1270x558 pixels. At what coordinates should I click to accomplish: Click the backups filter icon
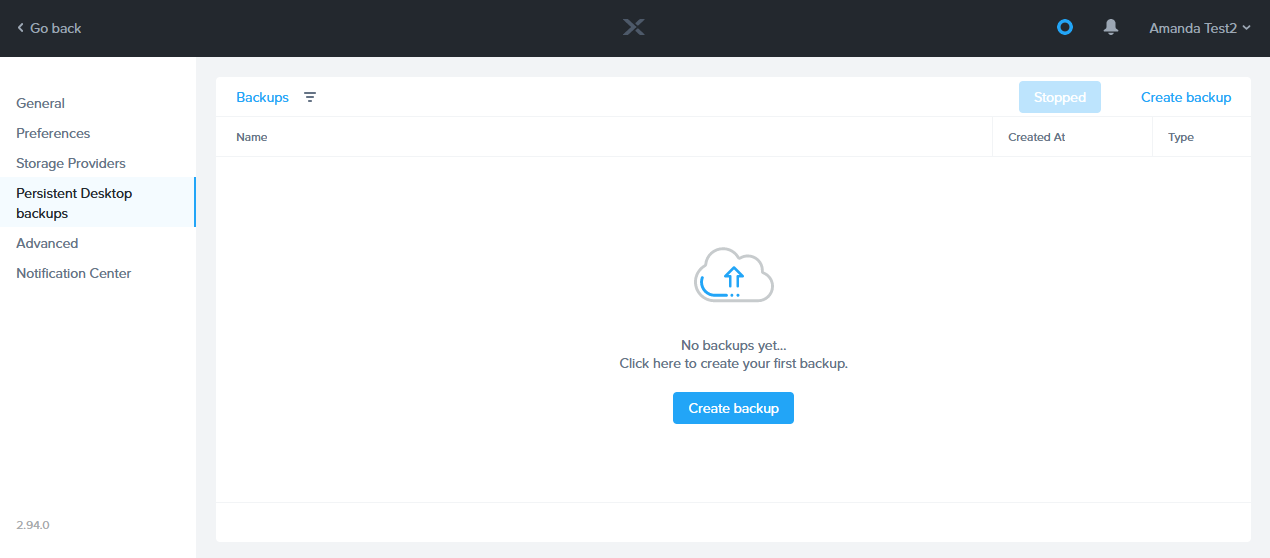tap(310, 97)
